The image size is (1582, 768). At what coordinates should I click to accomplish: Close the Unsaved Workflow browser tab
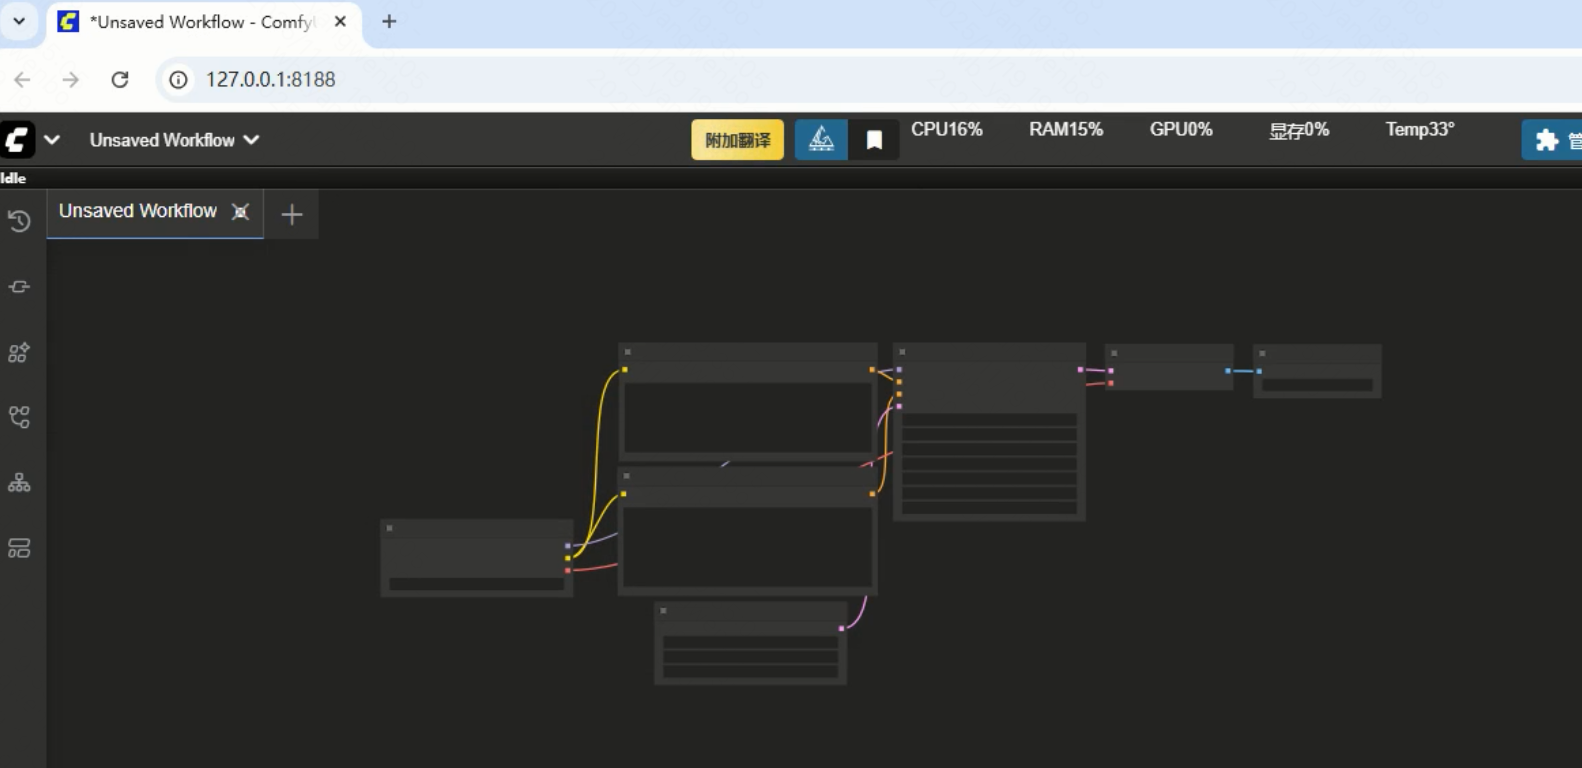[340, 21]
